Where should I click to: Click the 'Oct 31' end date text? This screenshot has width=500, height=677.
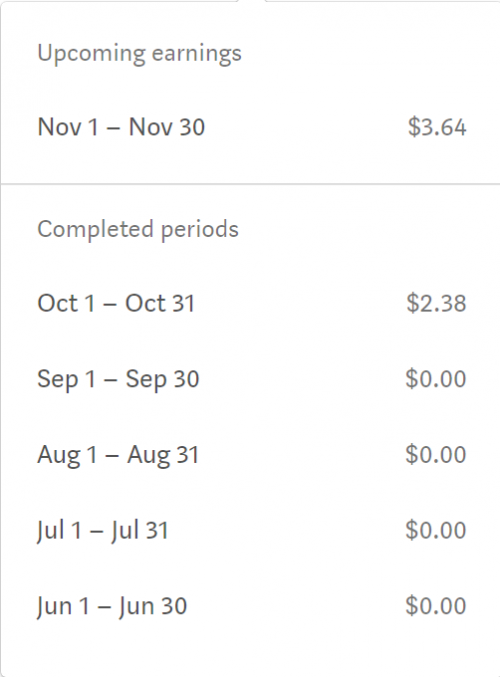160,303
